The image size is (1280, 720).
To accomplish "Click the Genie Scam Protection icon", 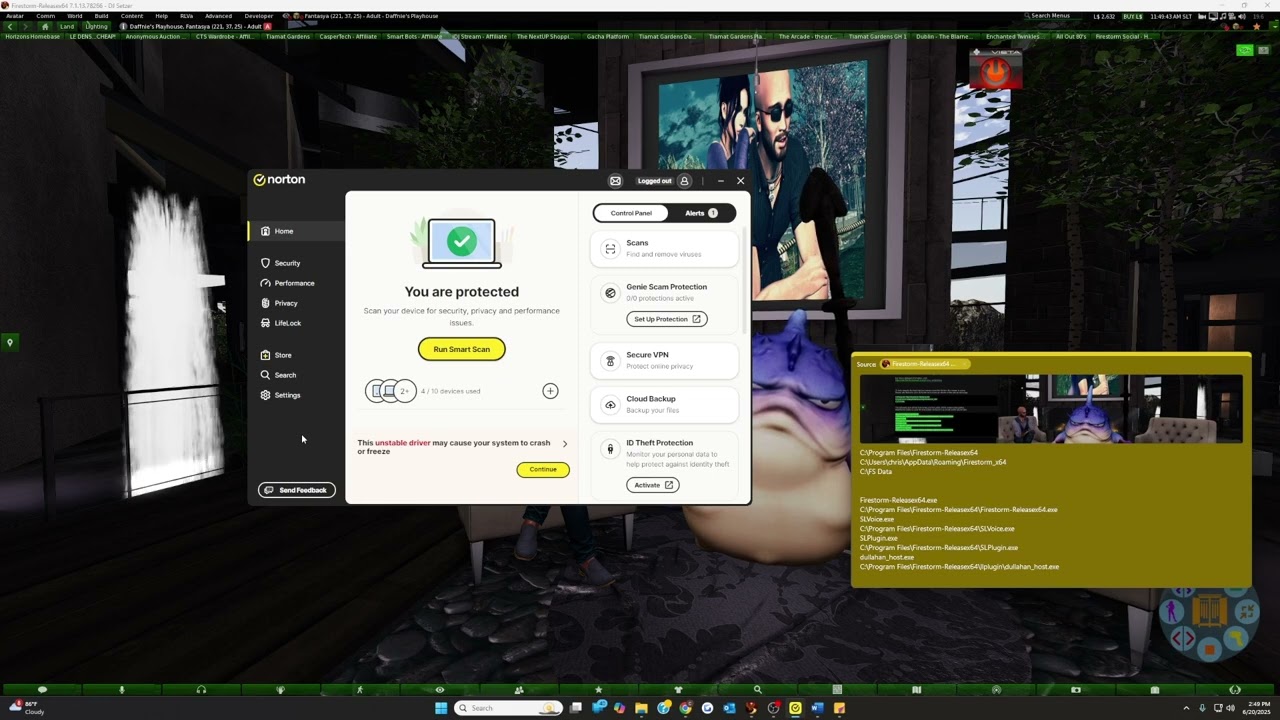I will 610,293.
